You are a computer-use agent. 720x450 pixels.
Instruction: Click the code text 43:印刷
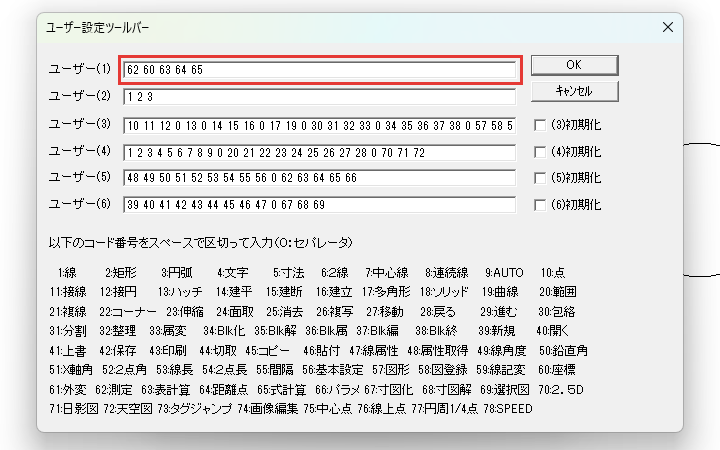click(x=168, y=351)
